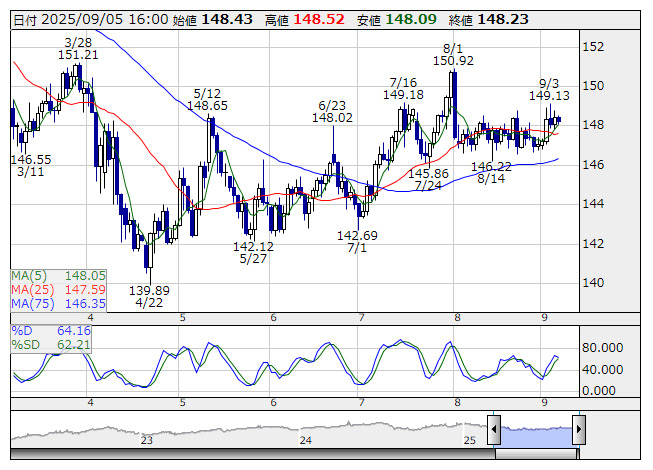This screenshot has height=470, width=653.
Task: Select the 24 year marker in navigator
Action: point(306,440)
